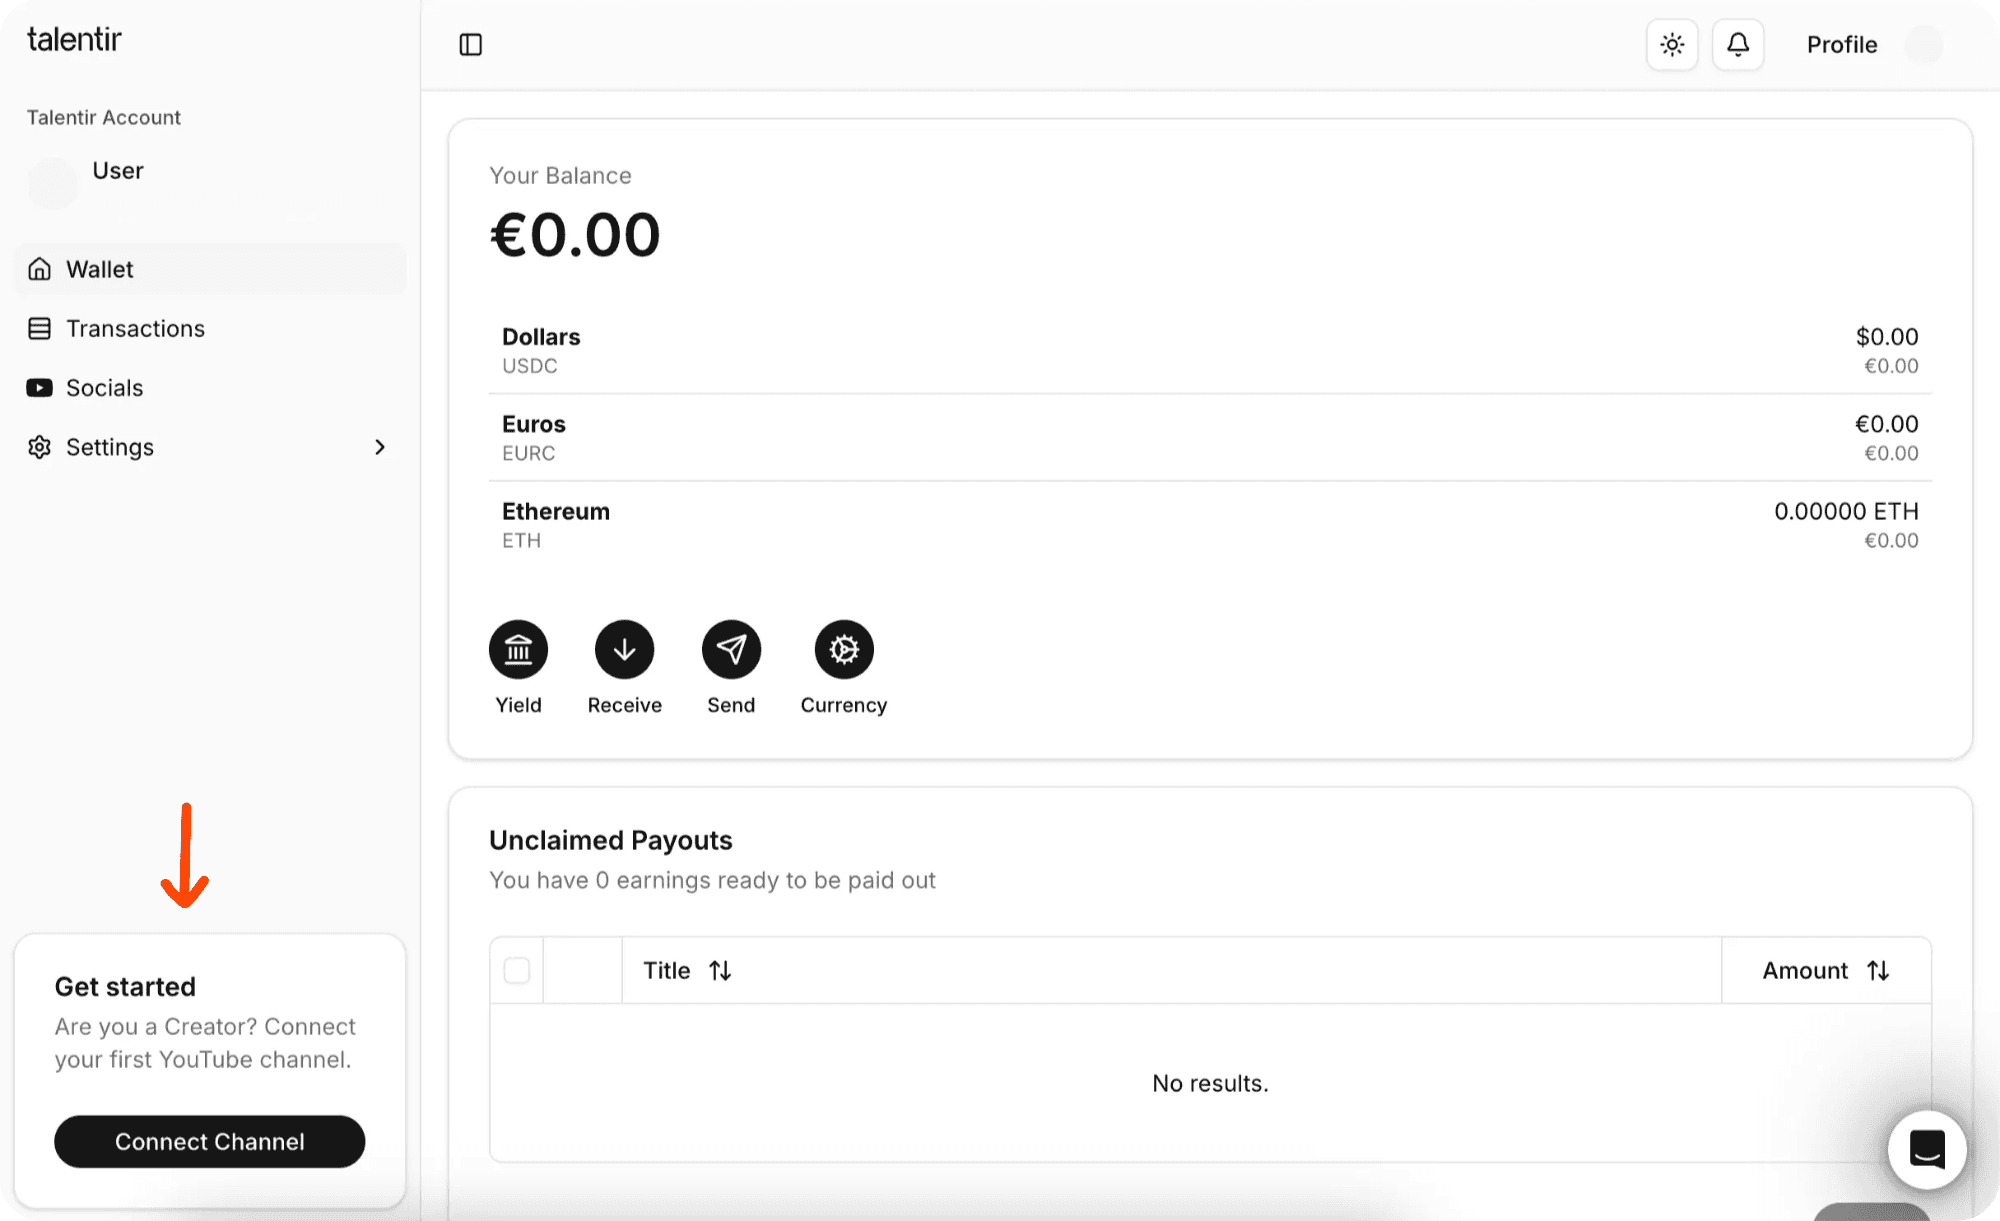Open the notifications bell
Screen dimensions: 2000x1221
pyautogui.click(x=1738, y=45)
